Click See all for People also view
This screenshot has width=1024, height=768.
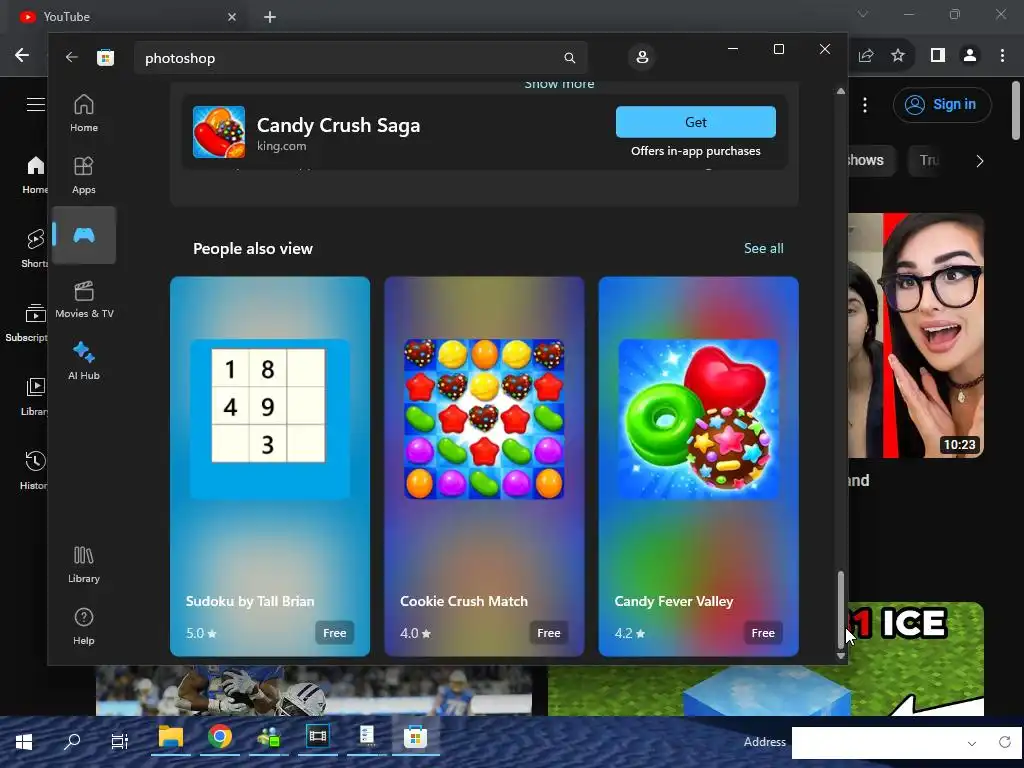(763, 248)
